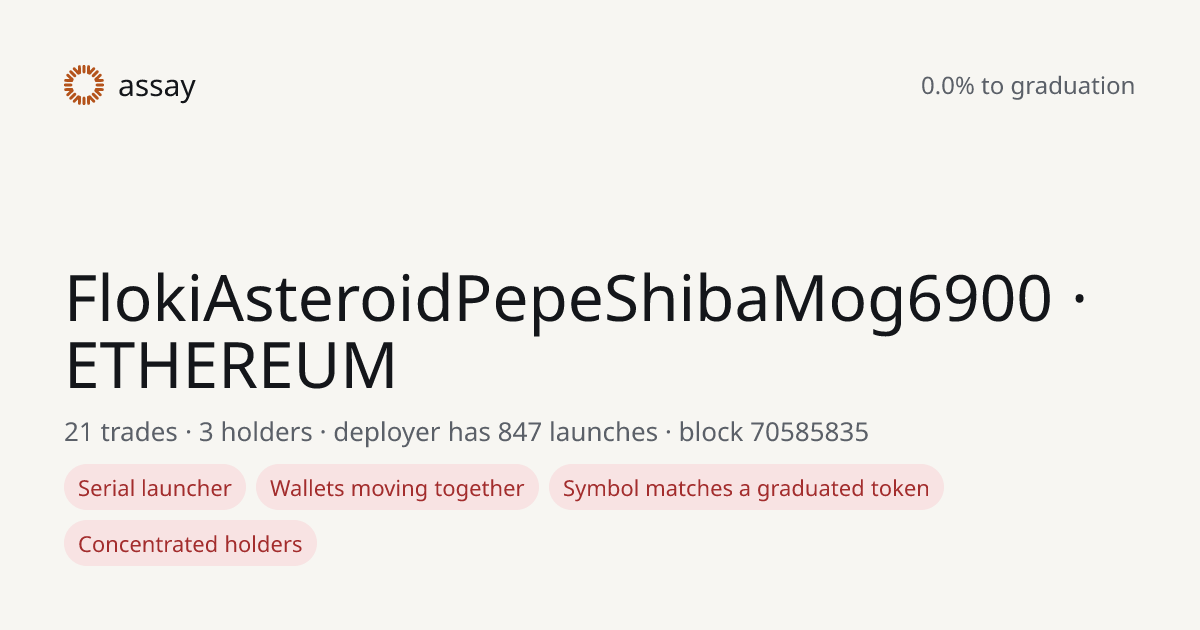Open the Symbol matches a graduated token tag
This screenshot has width=1200, height=630.
click(746, 488)
